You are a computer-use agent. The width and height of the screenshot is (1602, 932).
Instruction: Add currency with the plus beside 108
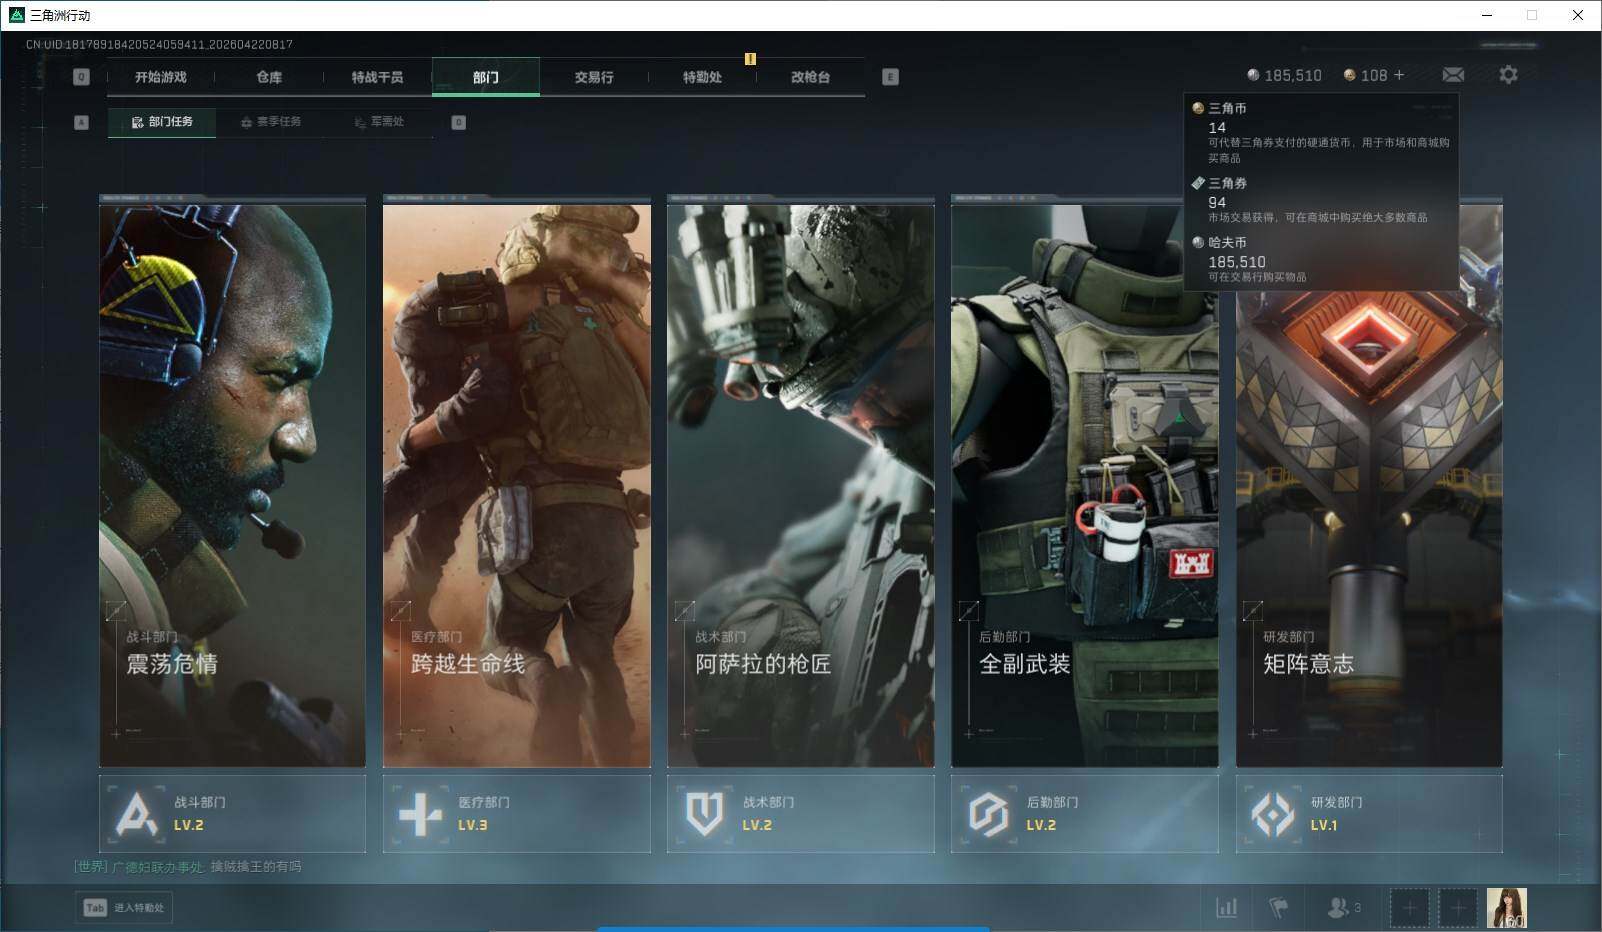pyautogui.click(x=1399, y=75)
